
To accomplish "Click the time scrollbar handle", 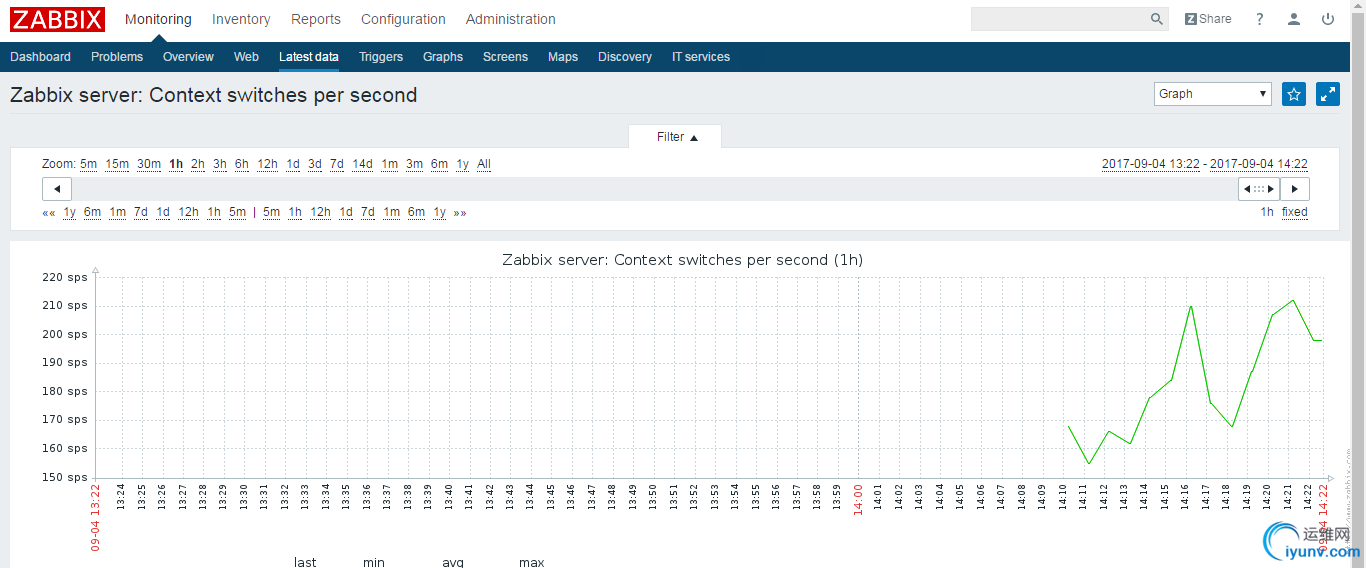I will click(x=1258, y=189).
